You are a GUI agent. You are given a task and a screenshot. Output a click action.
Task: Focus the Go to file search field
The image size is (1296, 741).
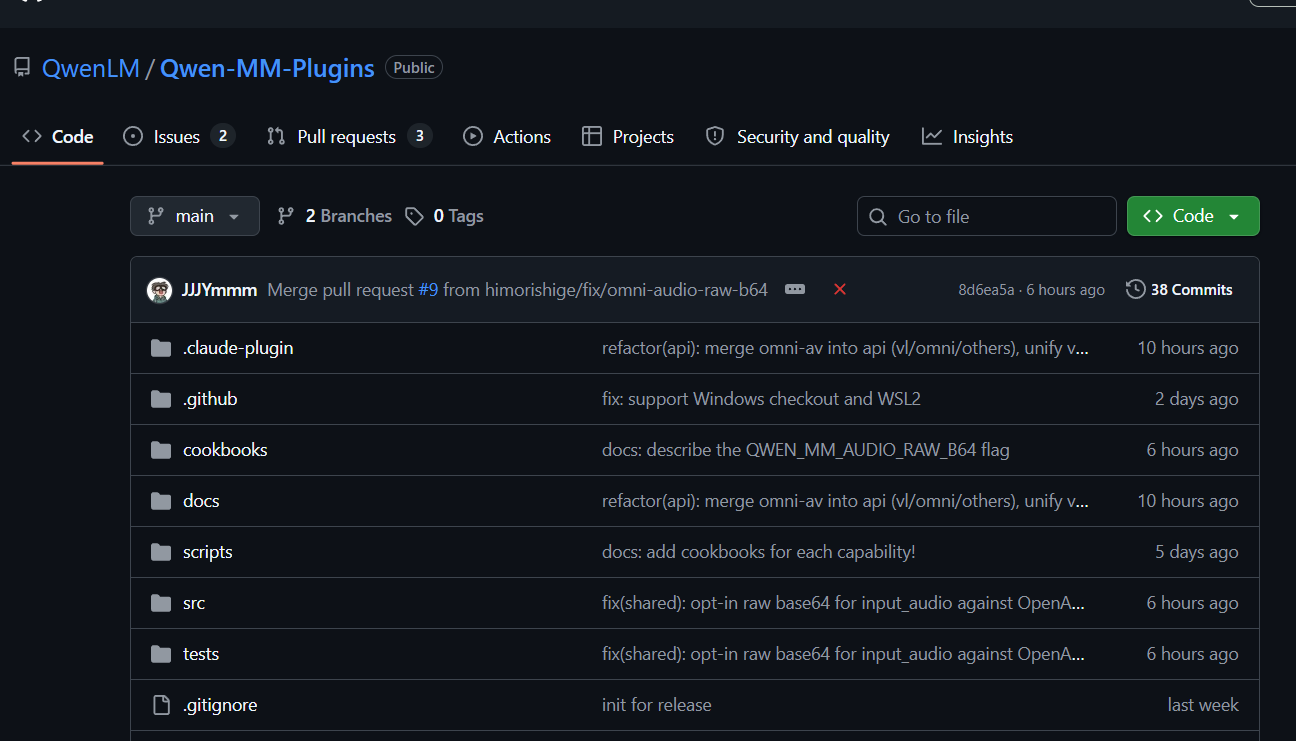click(x=987, y=216)
